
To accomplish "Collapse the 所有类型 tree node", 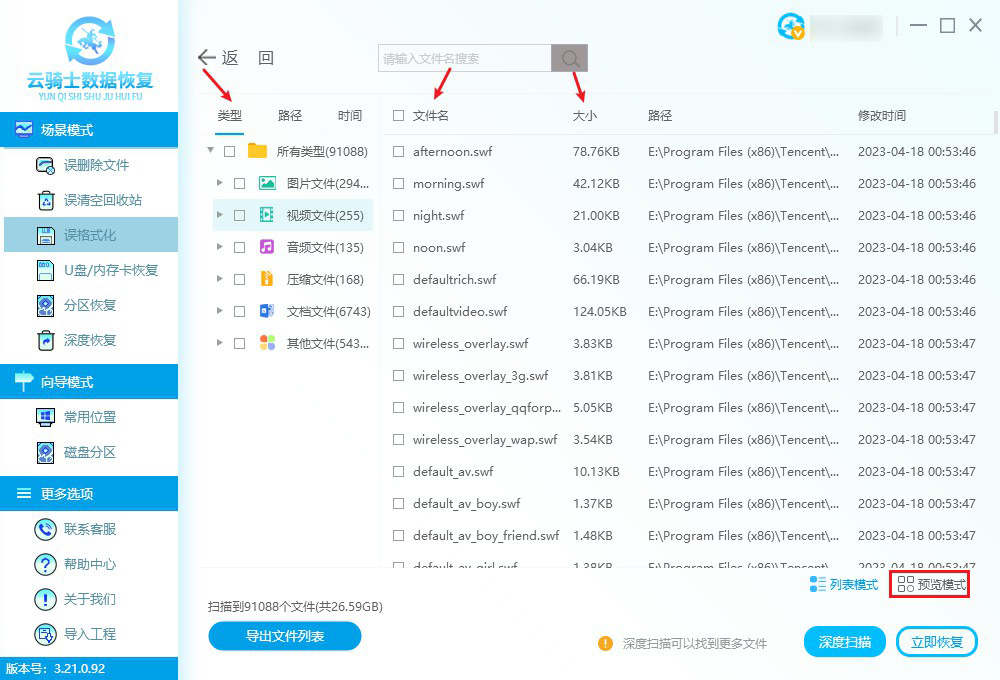I will [x=210, y=151].
